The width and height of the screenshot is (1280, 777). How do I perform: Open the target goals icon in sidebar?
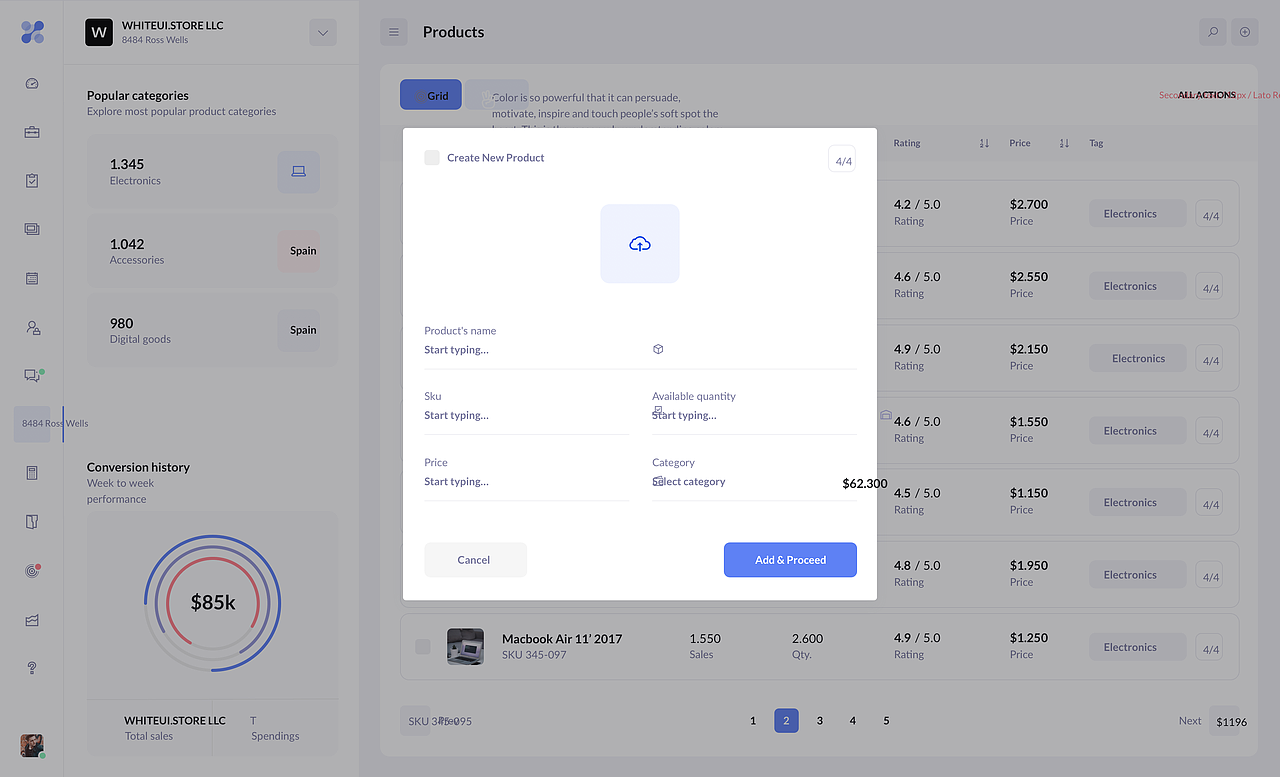[x=32, y=571]
